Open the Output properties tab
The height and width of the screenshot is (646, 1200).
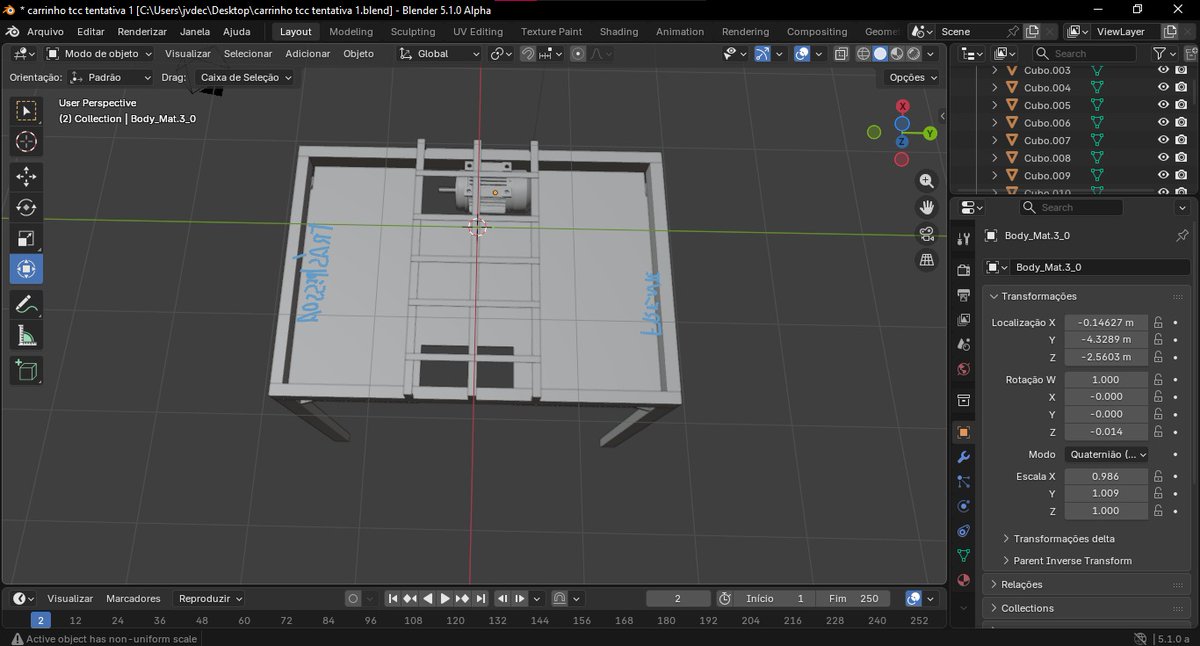[x=964, y=295]
